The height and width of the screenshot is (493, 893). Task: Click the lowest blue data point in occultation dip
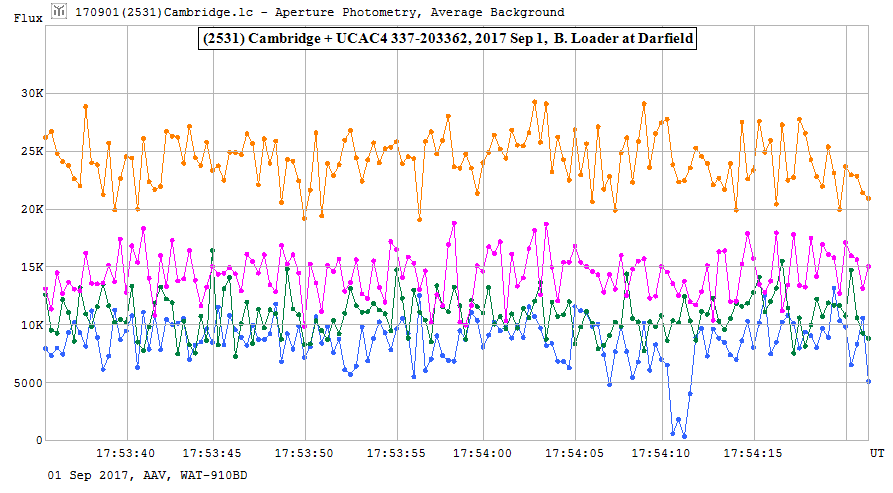point(684,437)
